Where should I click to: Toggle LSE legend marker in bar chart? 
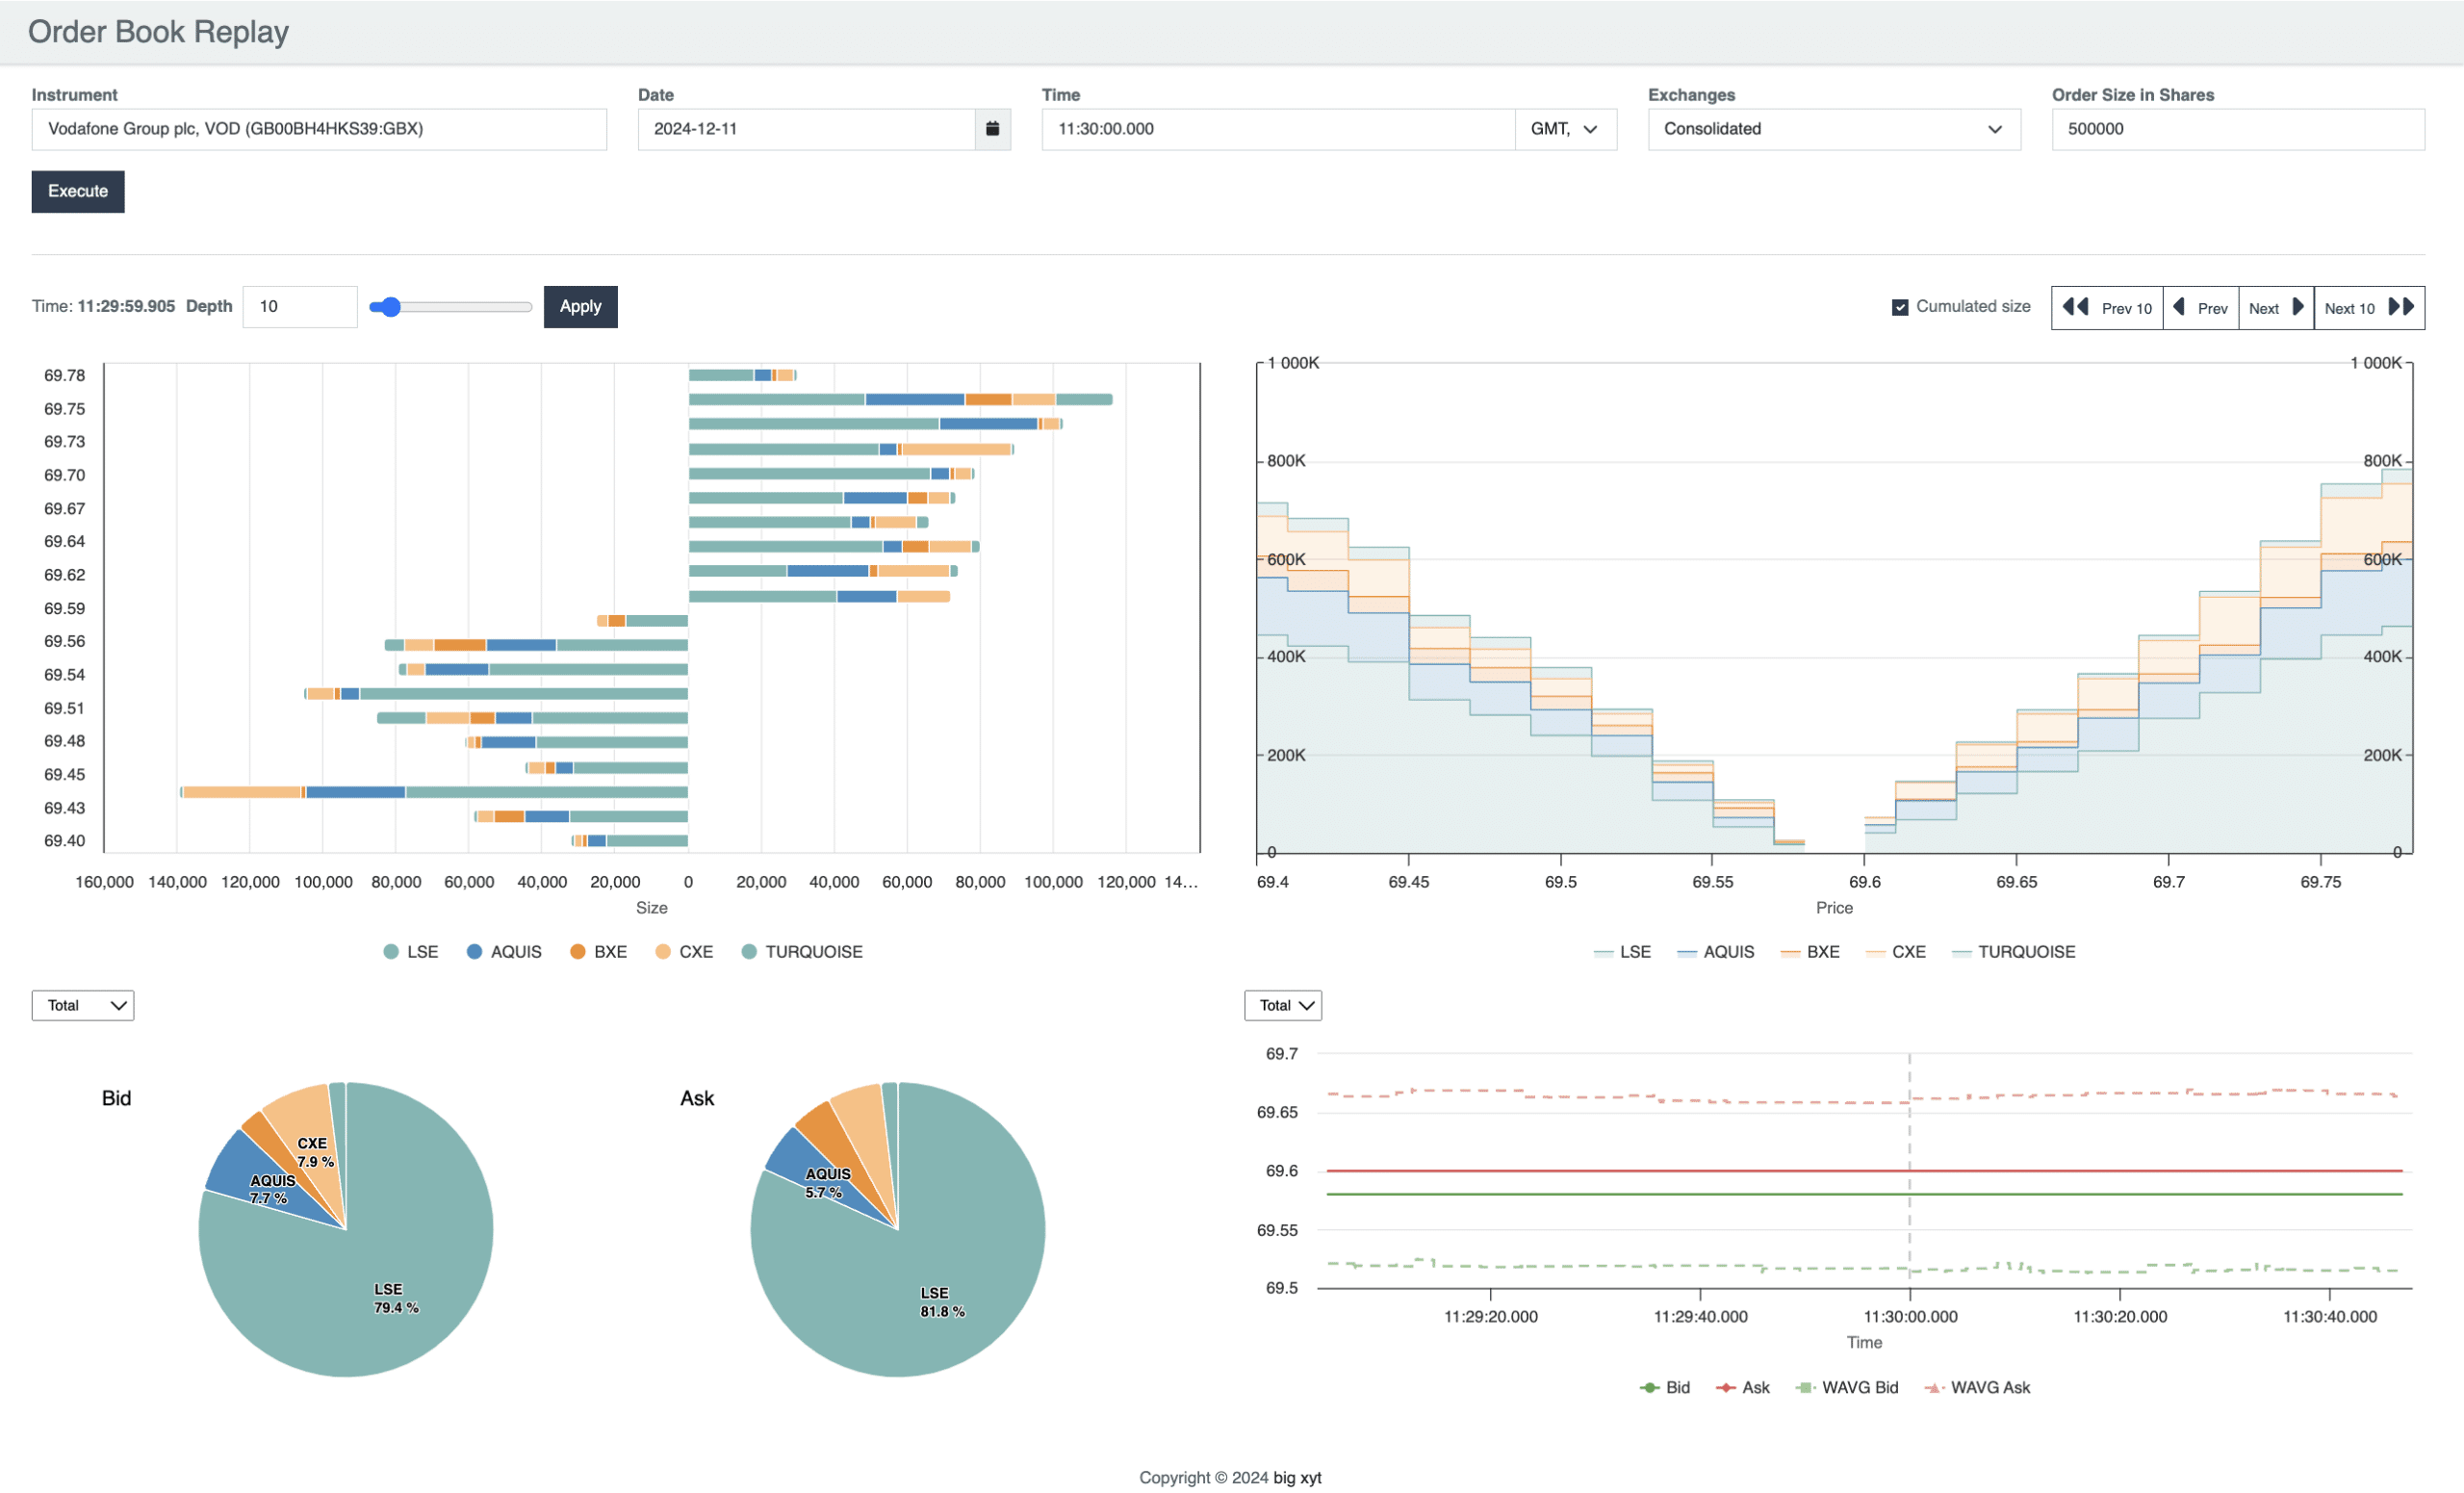(391, 952)
